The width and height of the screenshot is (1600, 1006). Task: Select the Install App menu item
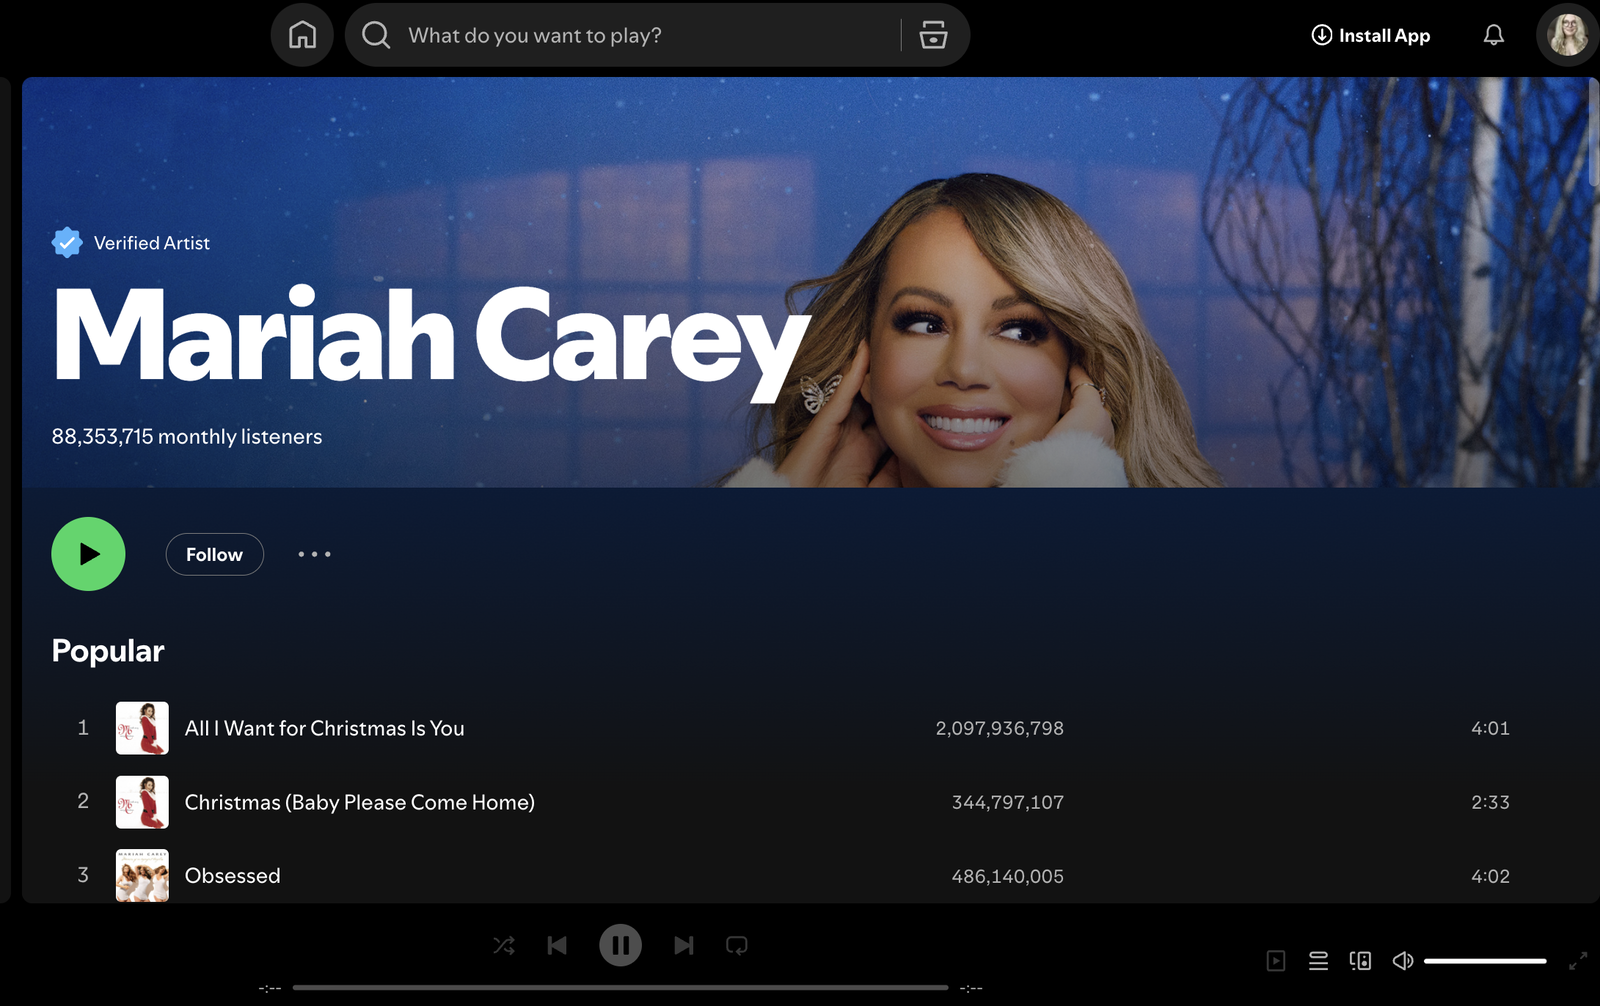click(x=1369, y=34)
